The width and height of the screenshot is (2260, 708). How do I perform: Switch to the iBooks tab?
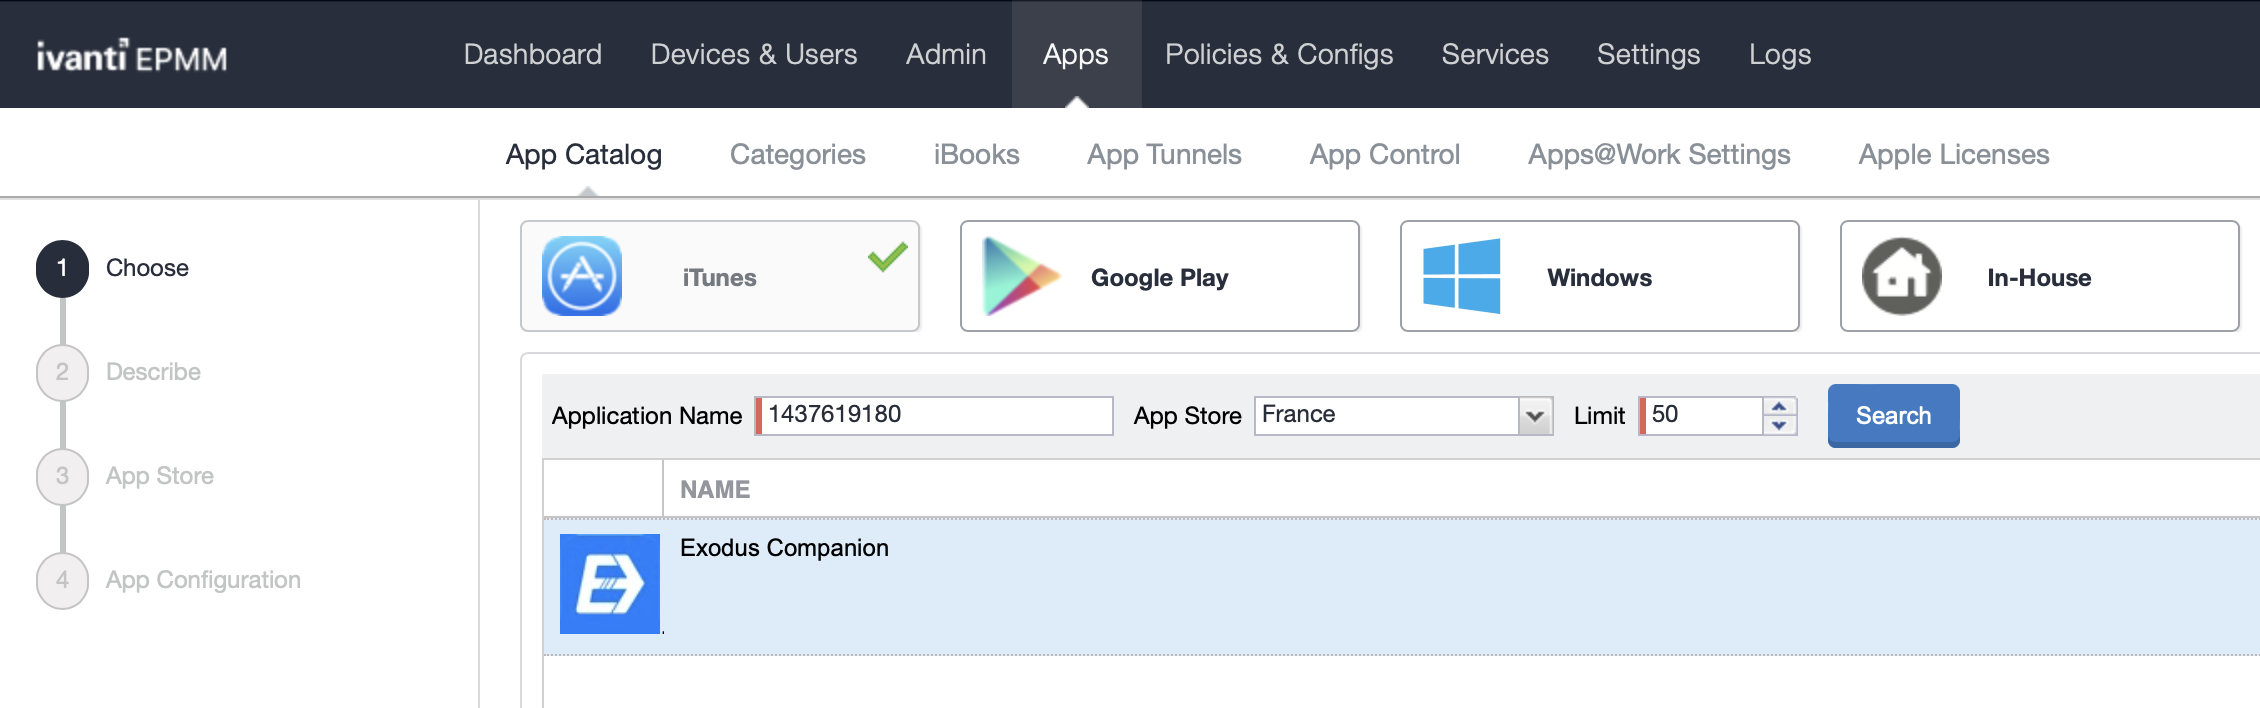[x=976, y=154]
